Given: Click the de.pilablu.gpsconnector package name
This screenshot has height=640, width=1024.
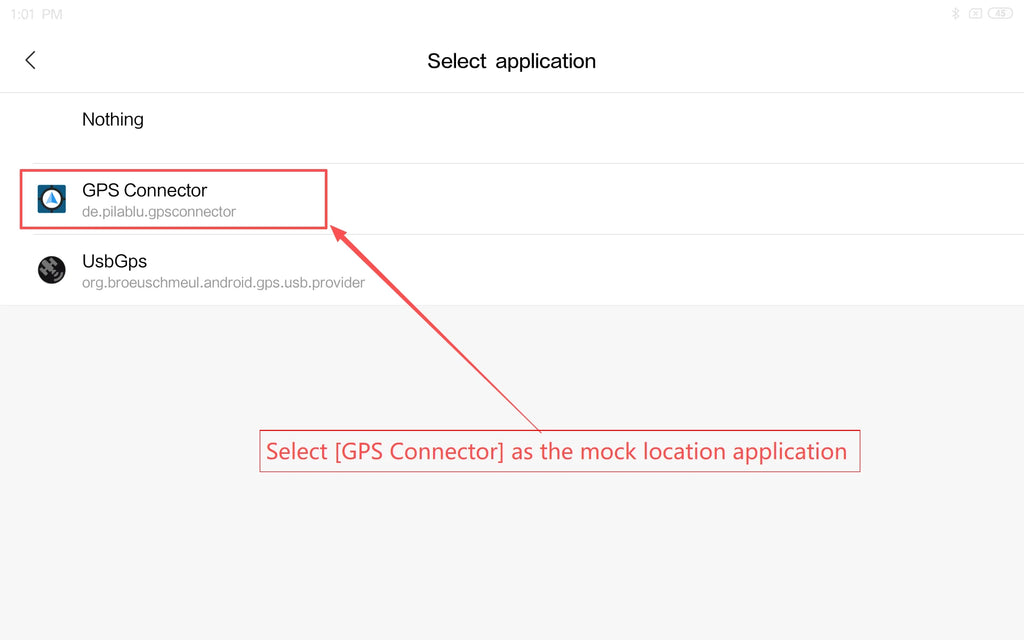Looking at the screenshot, I should [x=159, y=212].
